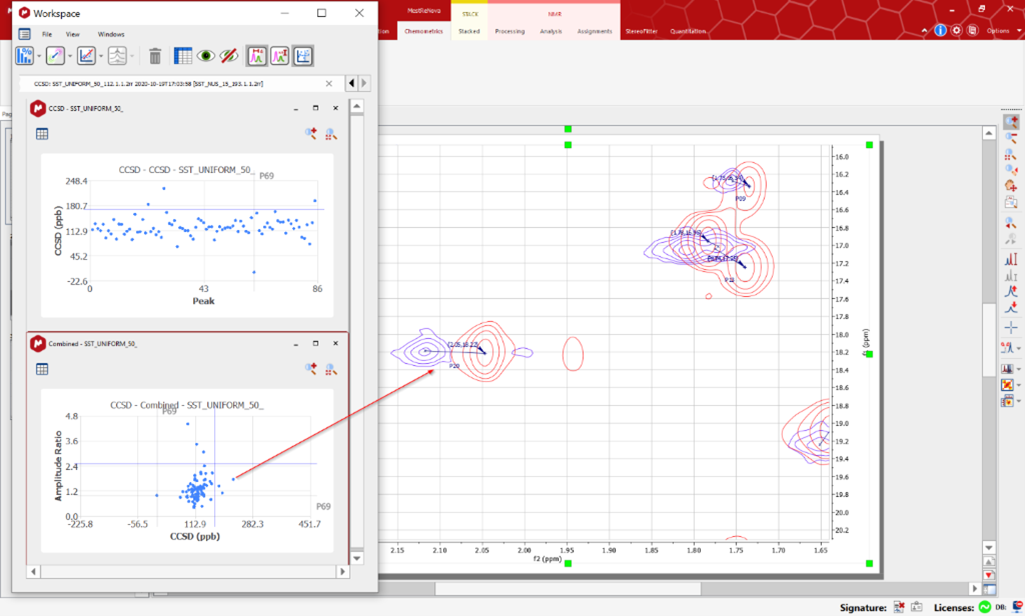
Task: Expand the bar chart icon dropdown arrow
Action: pos(38,57)
